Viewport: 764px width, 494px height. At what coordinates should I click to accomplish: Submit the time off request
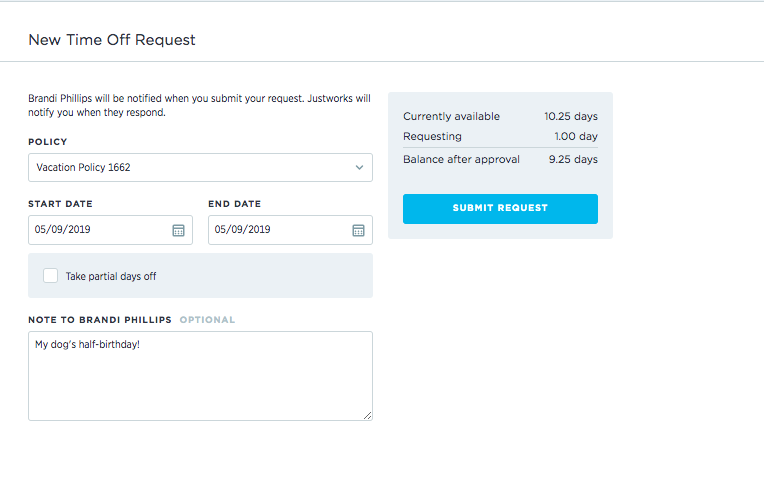coord(500,209)
